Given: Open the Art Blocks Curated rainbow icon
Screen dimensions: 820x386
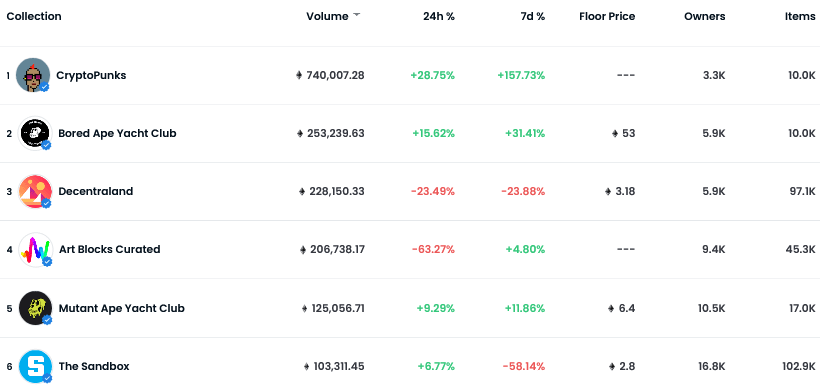Looking at the screenshot, I should (35, 249).
